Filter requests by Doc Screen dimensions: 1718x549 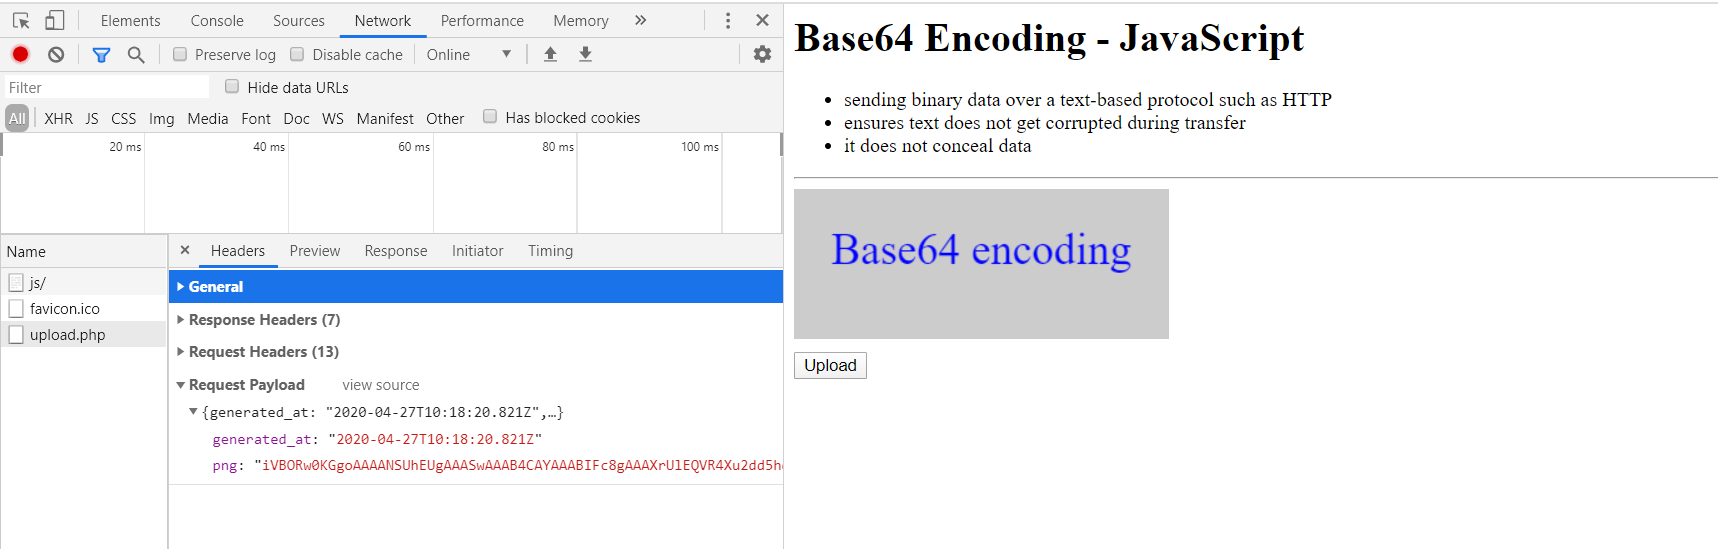(297, 118)
